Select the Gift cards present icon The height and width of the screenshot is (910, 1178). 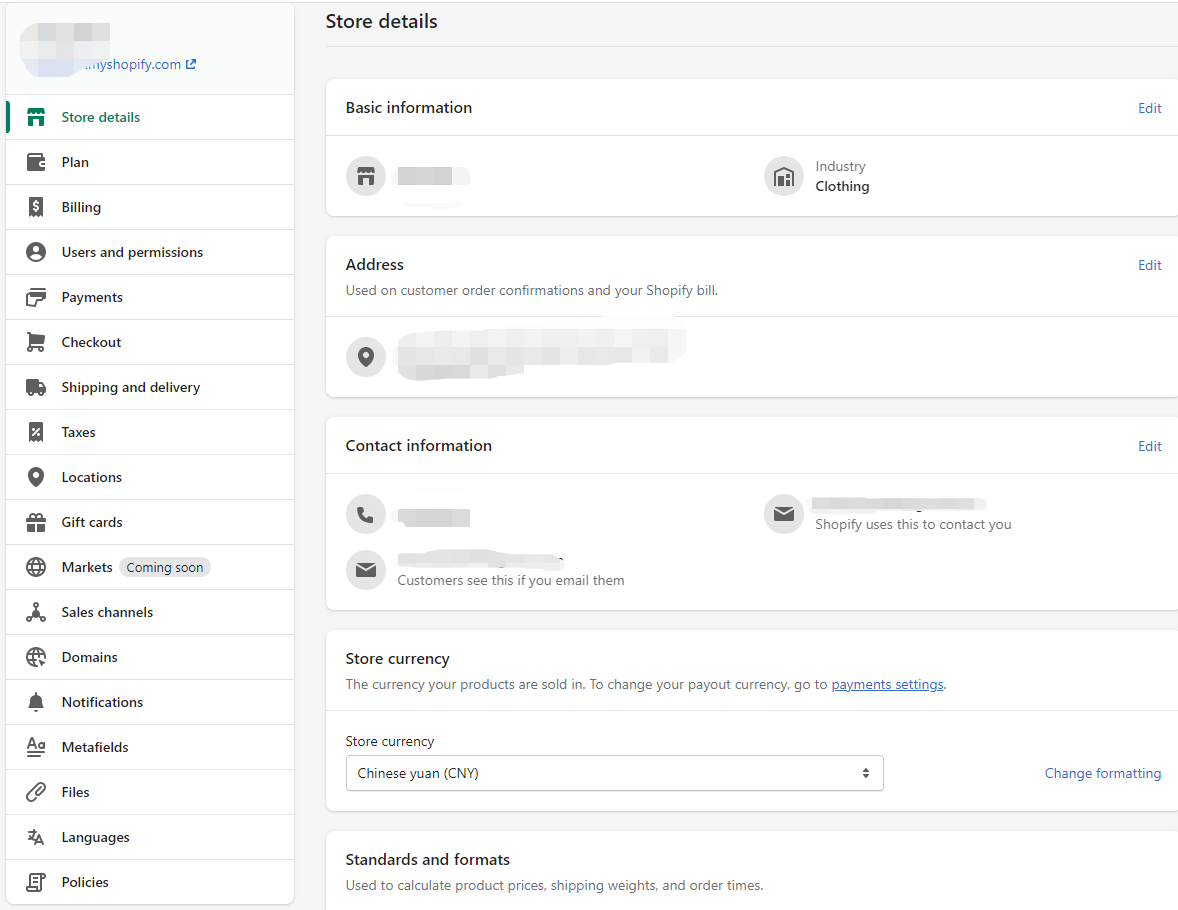[36, 522]
